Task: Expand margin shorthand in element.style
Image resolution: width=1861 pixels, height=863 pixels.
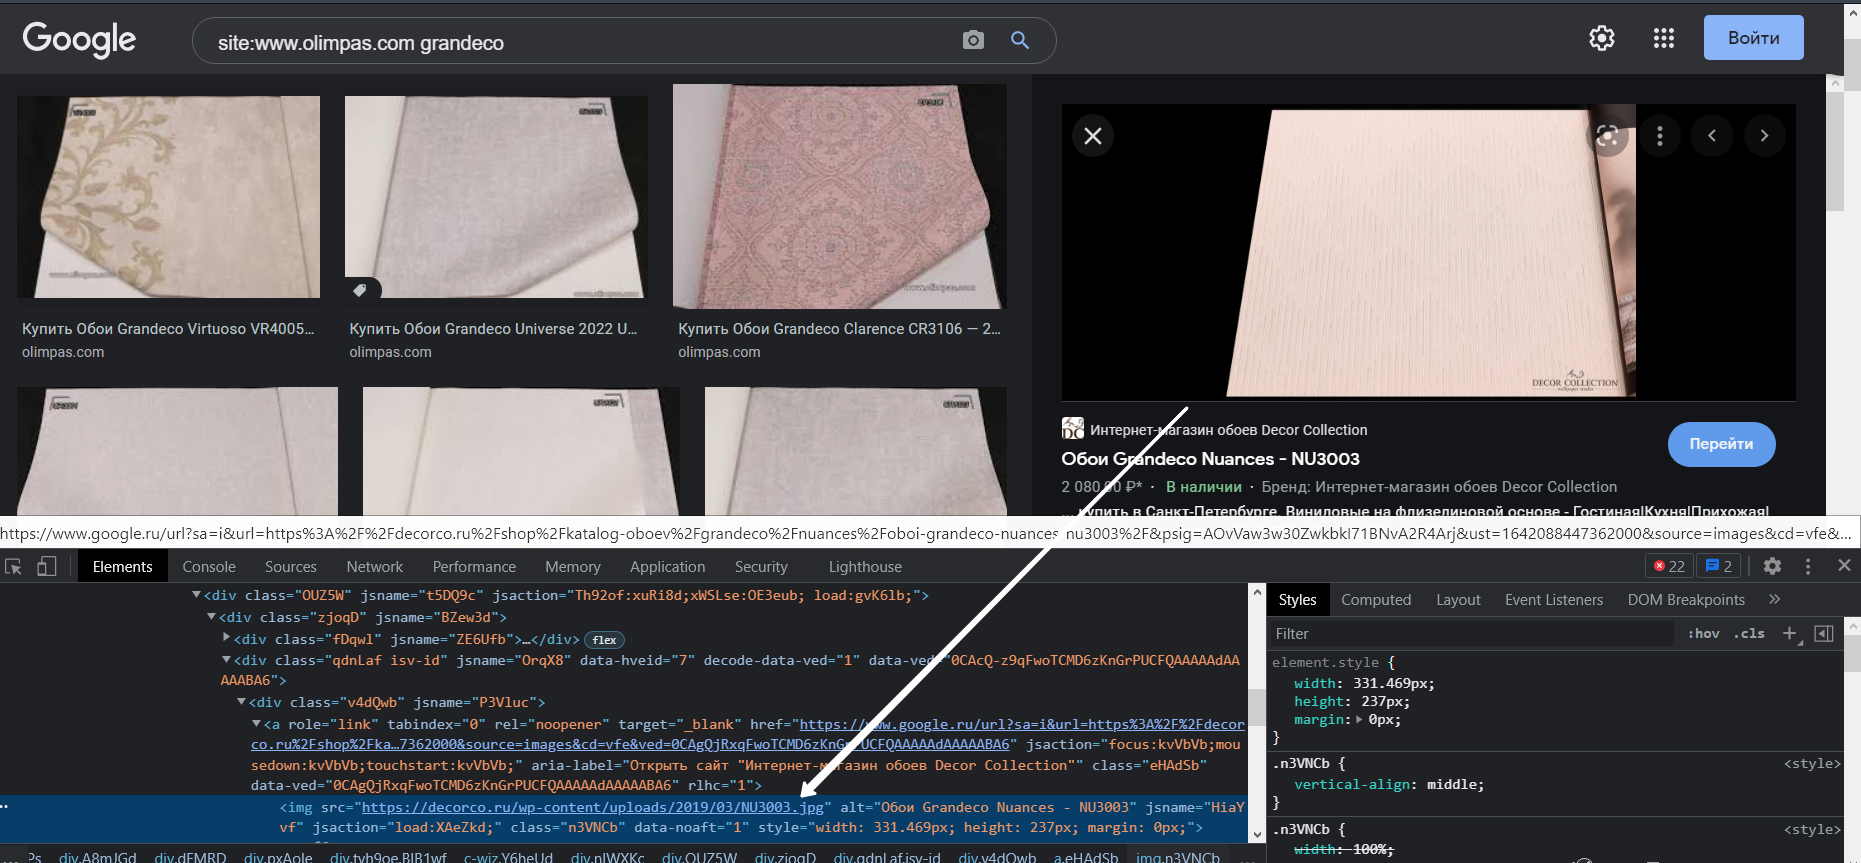Action: [1359, 720]
